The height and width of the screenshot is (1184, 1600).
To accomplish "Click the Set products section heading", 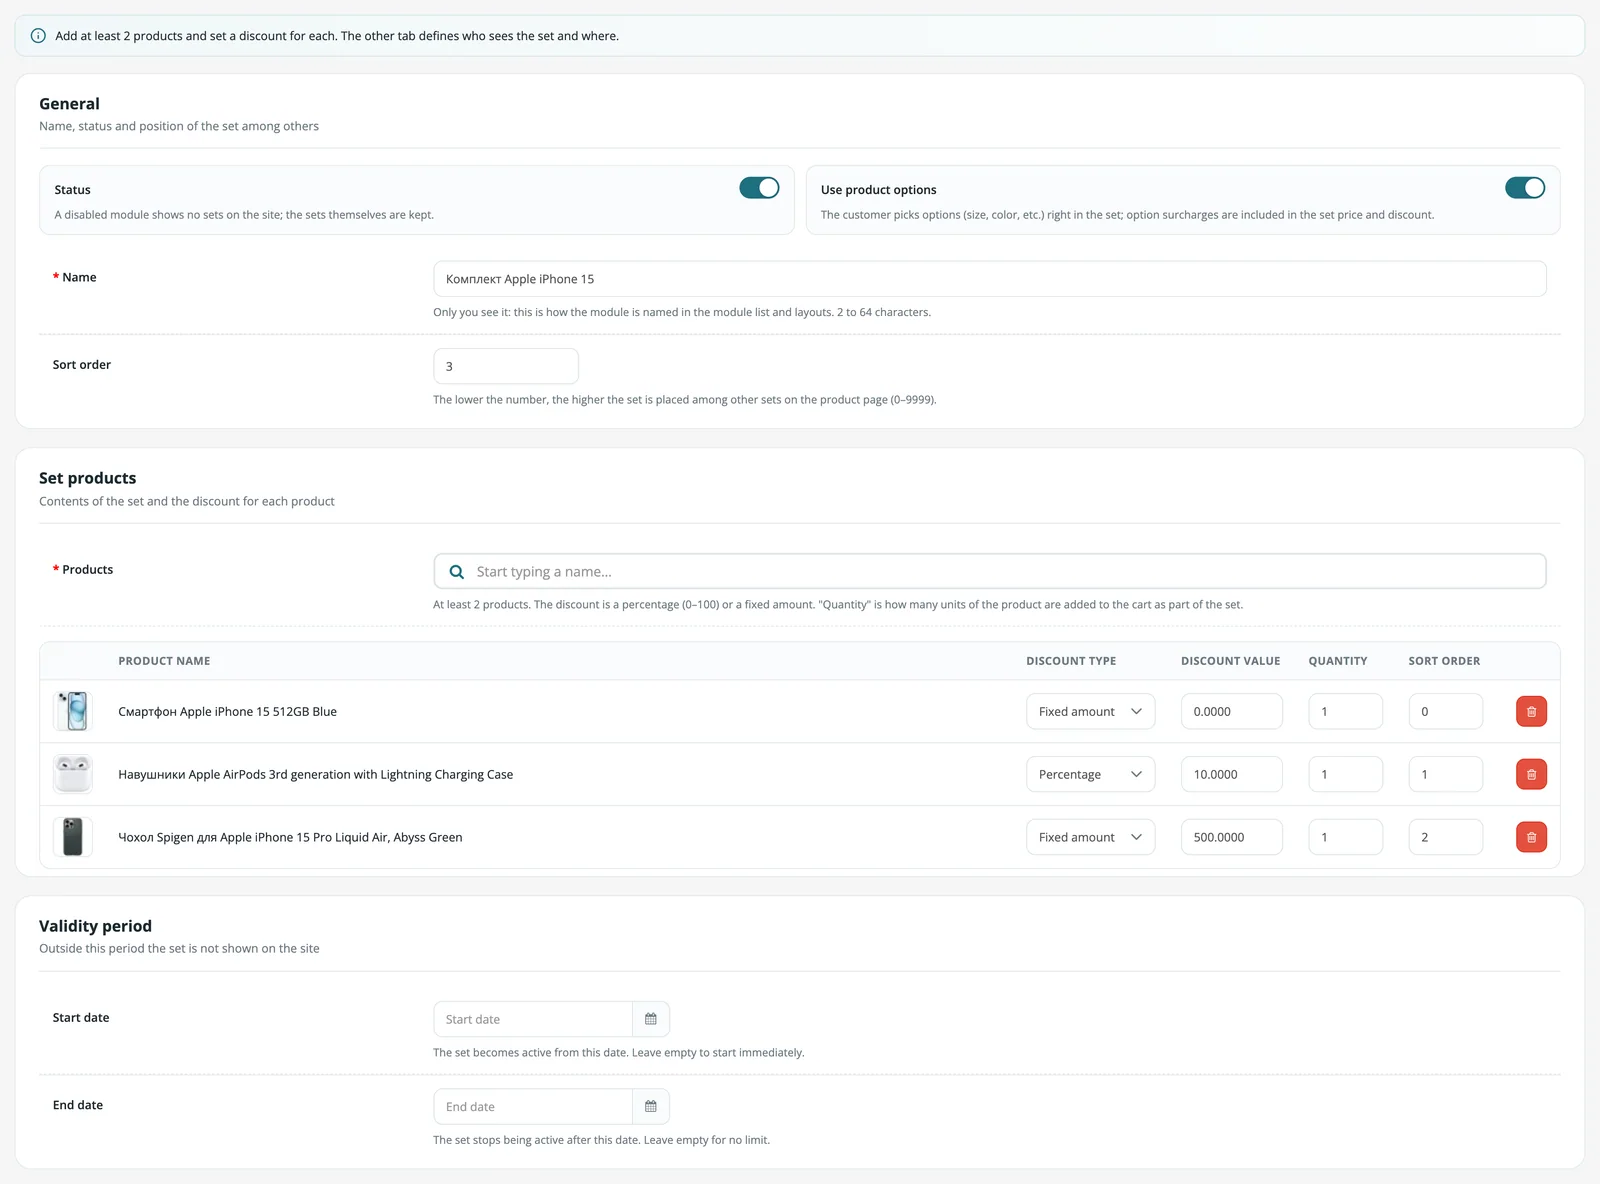I will tap(88, 478).
